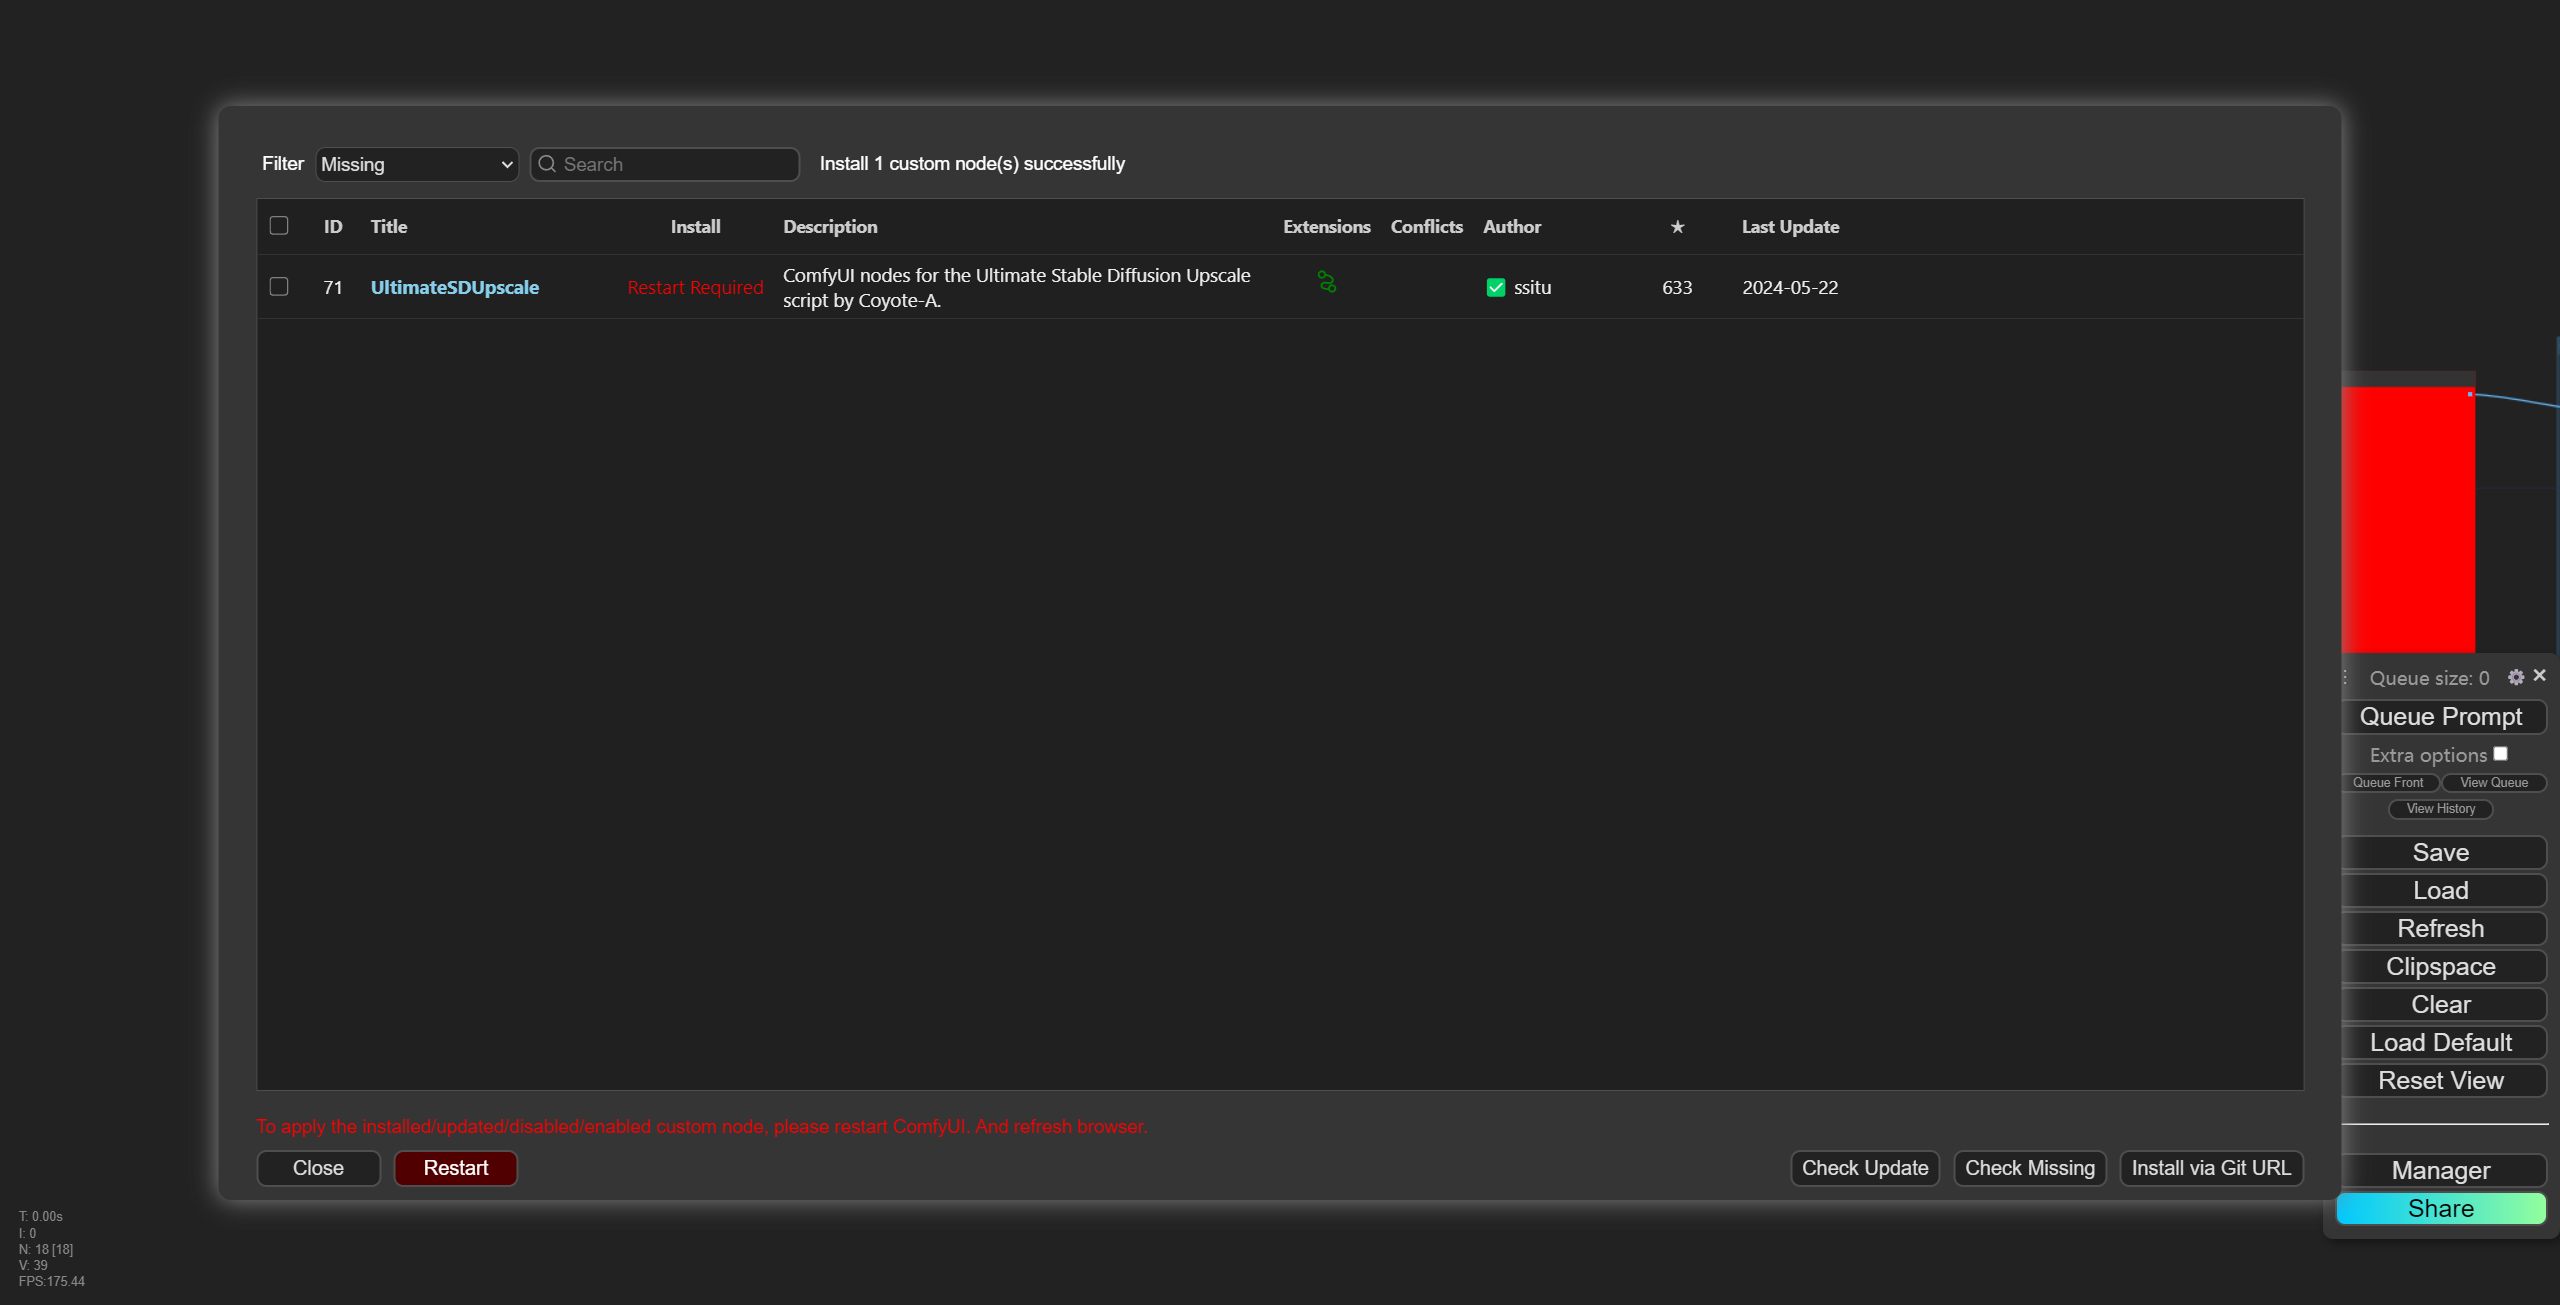The width and height of the screenshot is (2560, 1305).
Task: Click the Queue Front button
Action: coord(2388,783)
